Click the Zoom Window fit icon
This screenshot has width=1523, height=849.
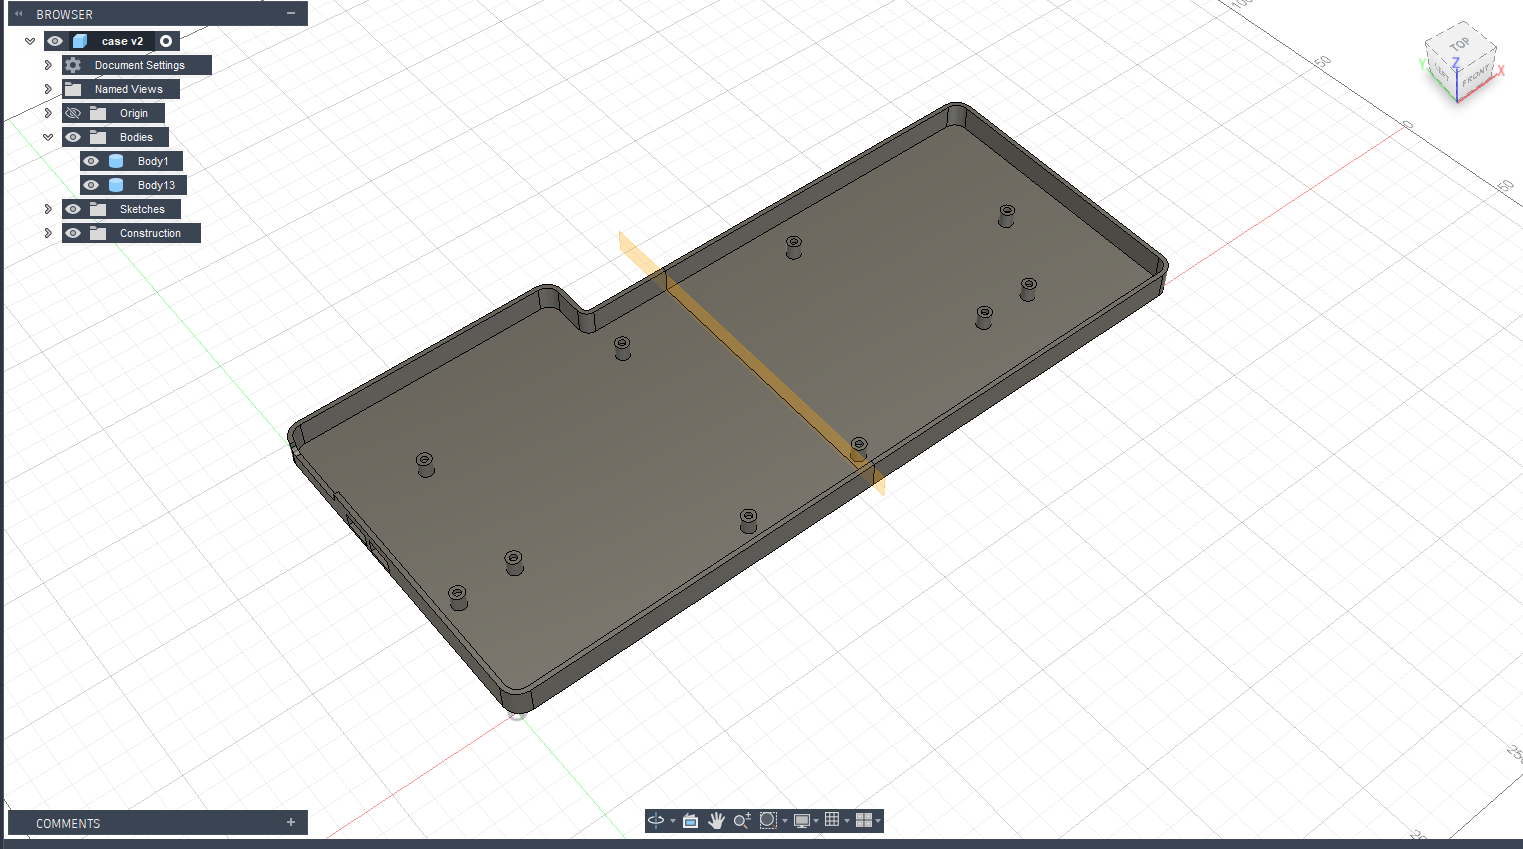point(768,820)
